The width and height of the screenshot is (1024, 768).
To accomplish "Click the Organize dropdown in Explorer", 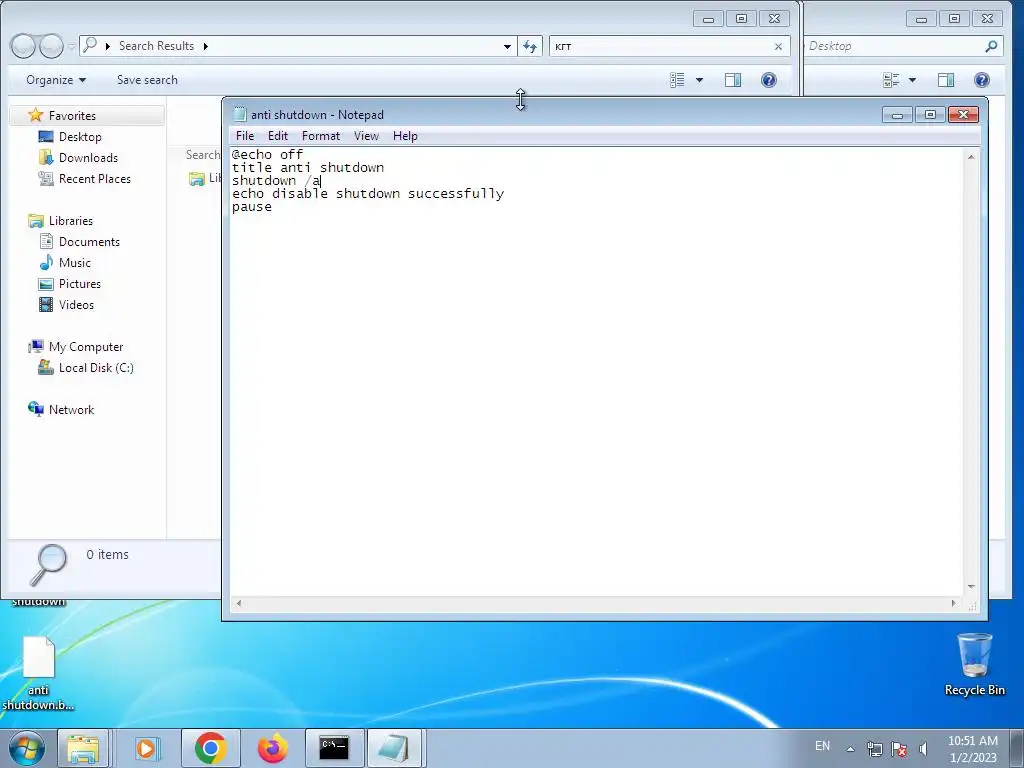I will pos(56,80).
